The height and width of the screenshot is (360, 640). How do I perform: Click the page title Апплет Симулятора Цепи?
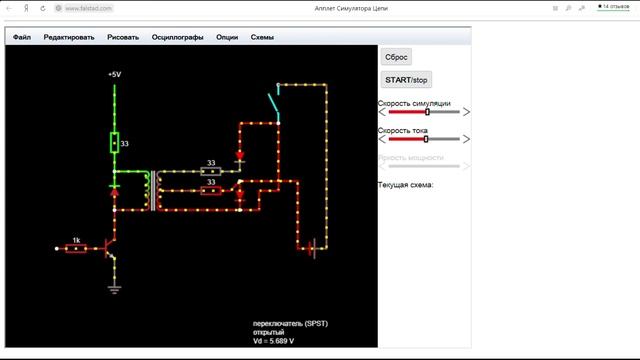coord(351,8)
